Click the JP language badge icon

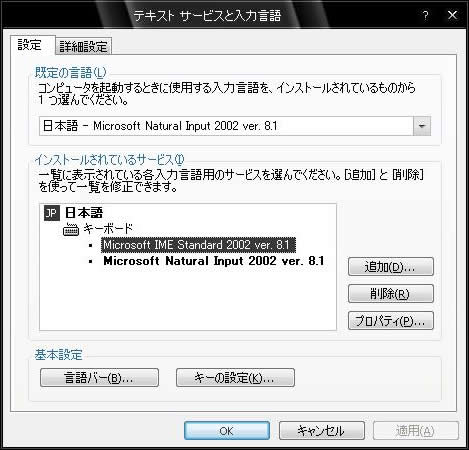point(52,213)
